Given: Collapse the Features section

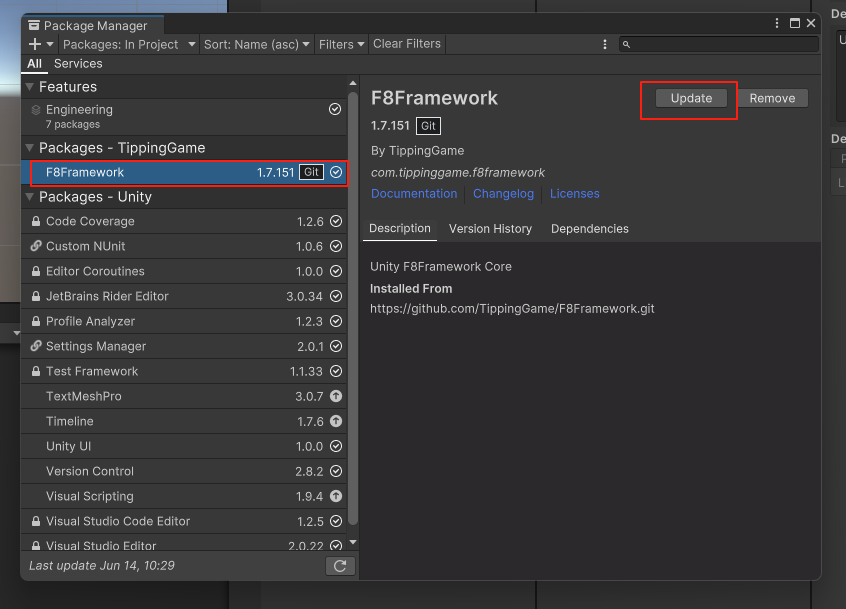Looking at the screenshot, I should 32,87.
